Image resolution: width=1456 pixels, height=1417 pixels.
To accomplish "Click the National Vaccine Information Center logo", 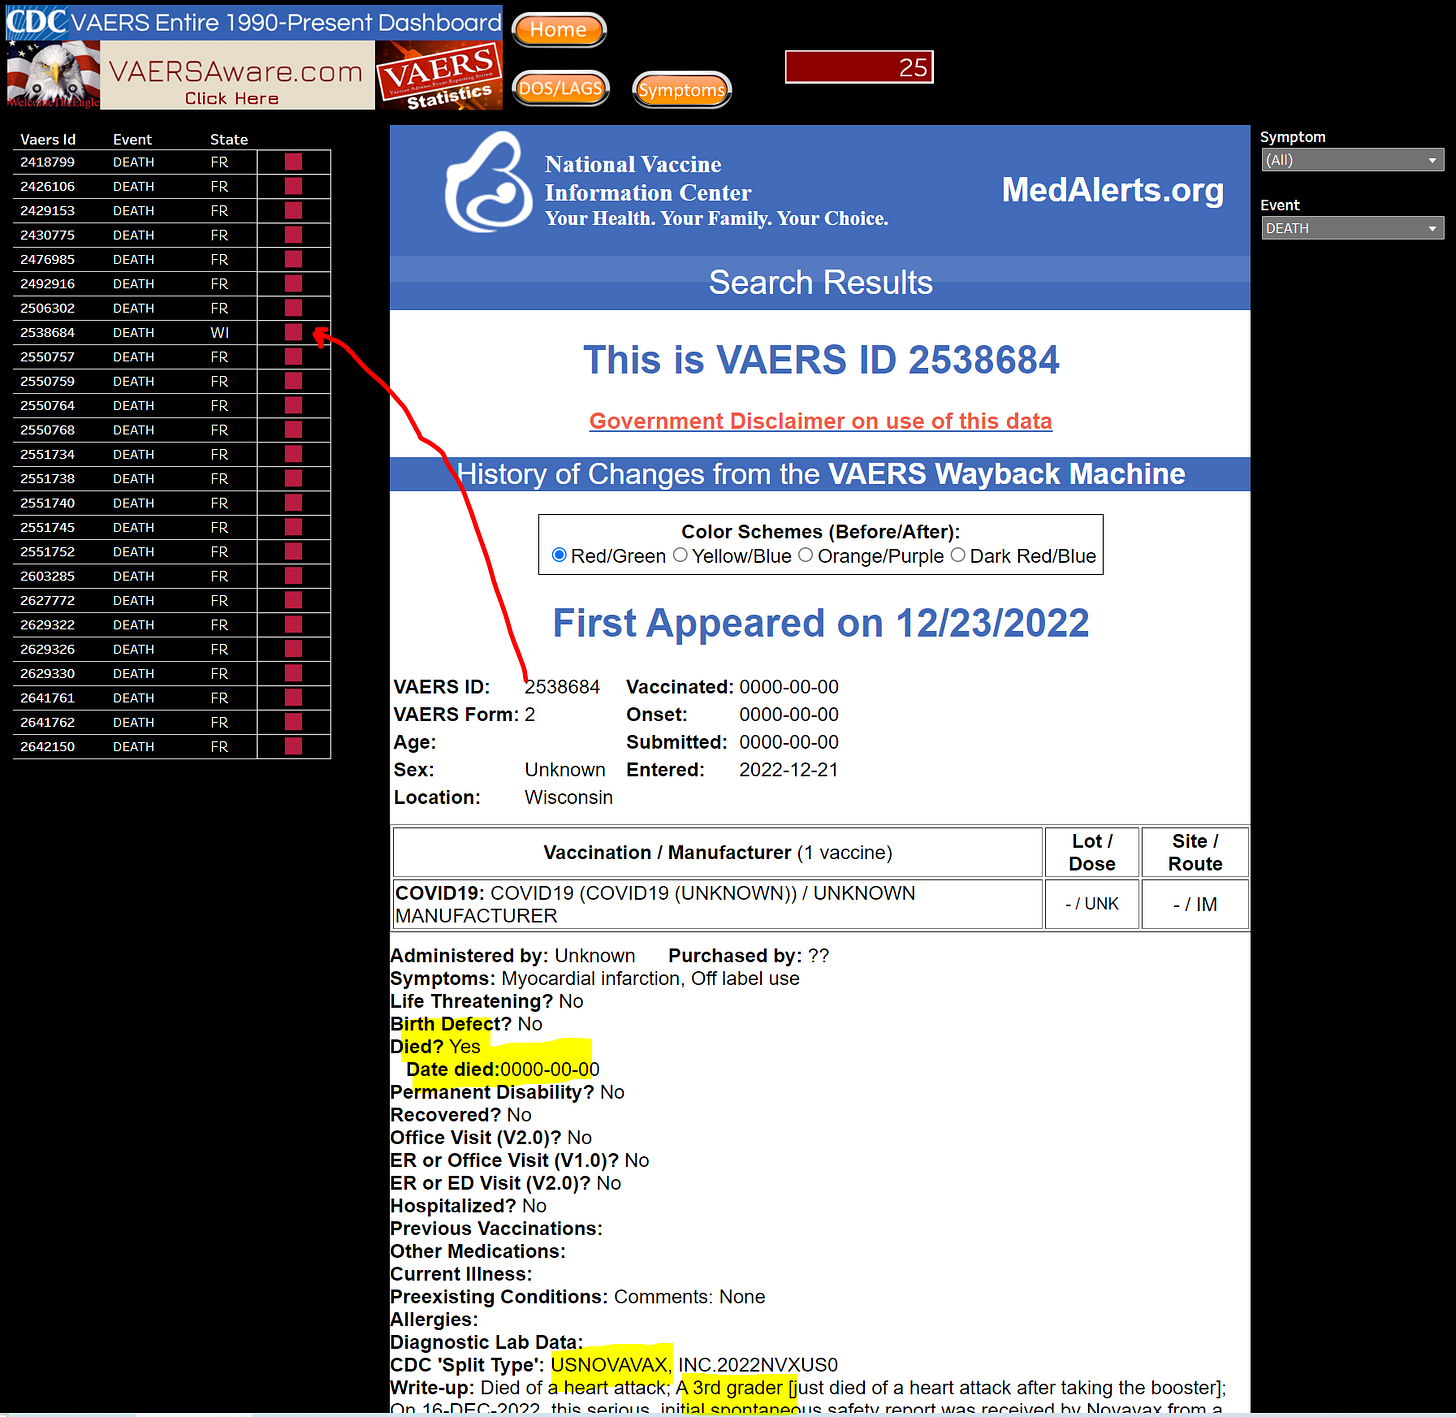I will point(488,183).
